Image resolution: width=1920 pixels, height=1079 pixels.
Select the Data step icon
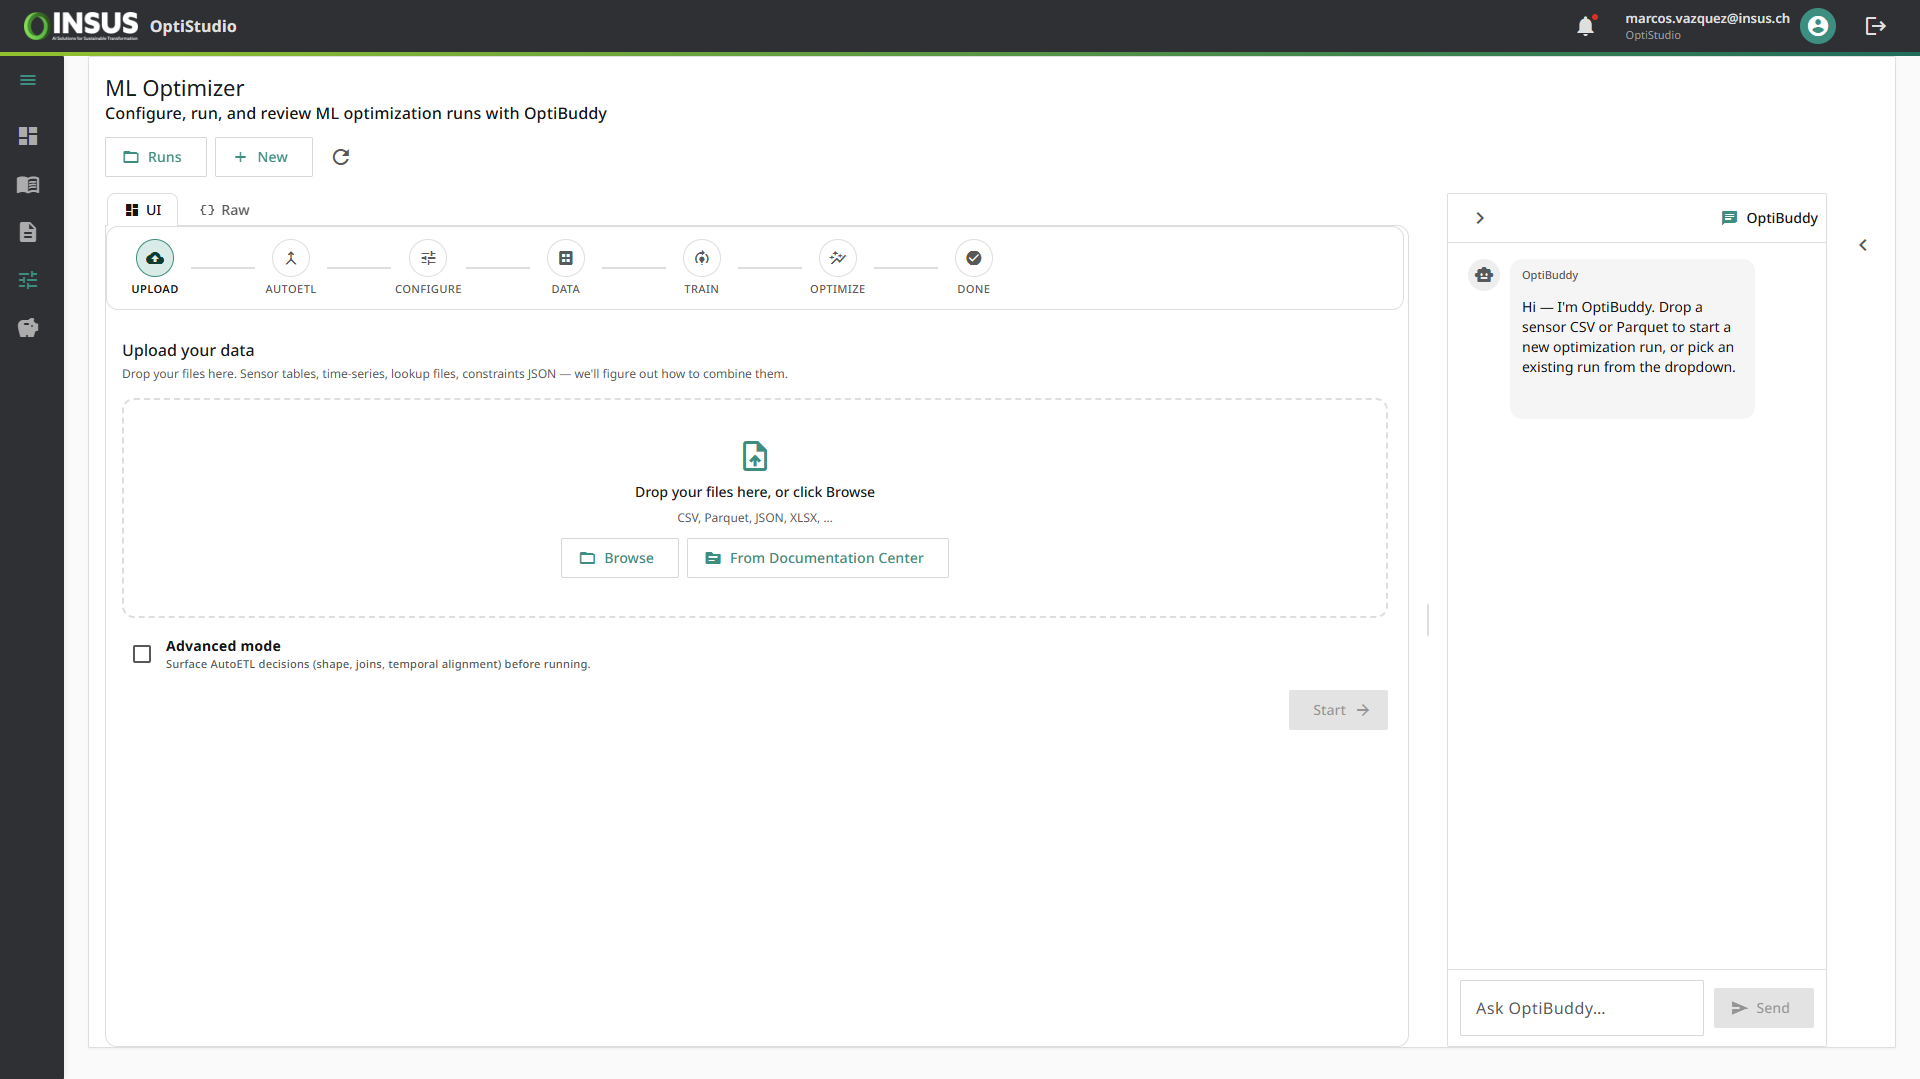[x=566, y=258]
